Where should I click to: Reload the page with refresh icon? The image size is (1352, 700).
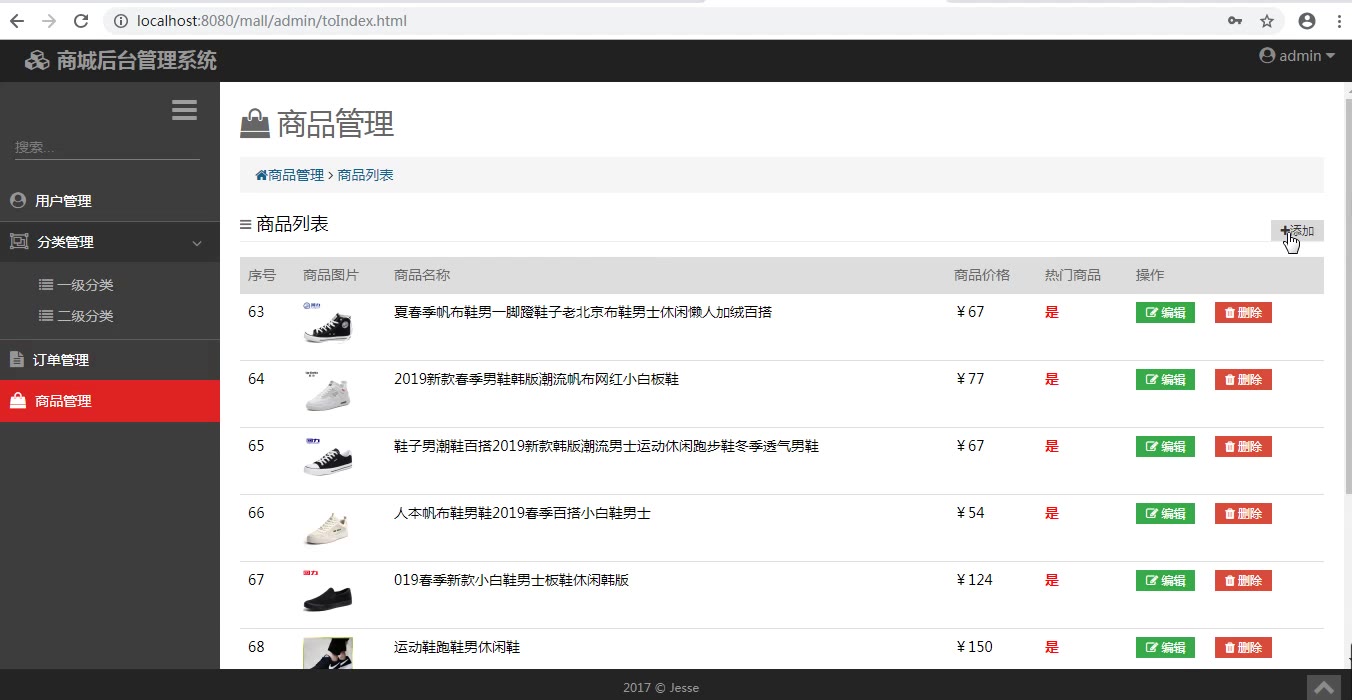click(82, 20)
